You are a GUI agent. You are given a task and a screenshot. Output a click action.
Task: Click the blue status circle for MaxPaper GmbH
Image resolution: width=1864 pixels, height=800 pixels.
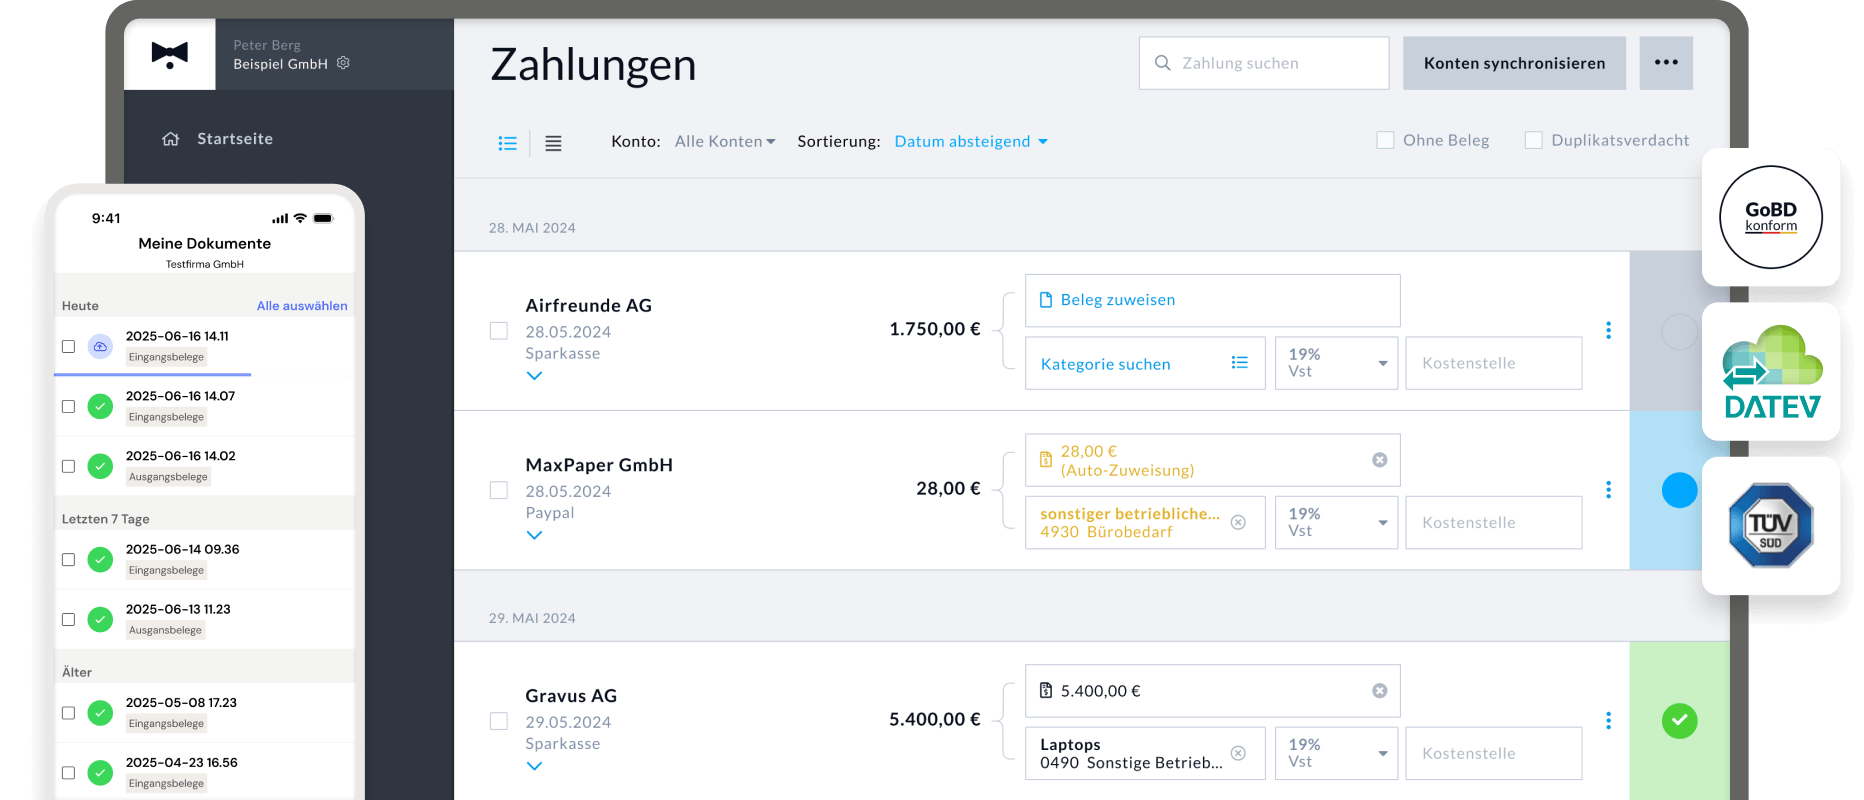point(1680,490)
